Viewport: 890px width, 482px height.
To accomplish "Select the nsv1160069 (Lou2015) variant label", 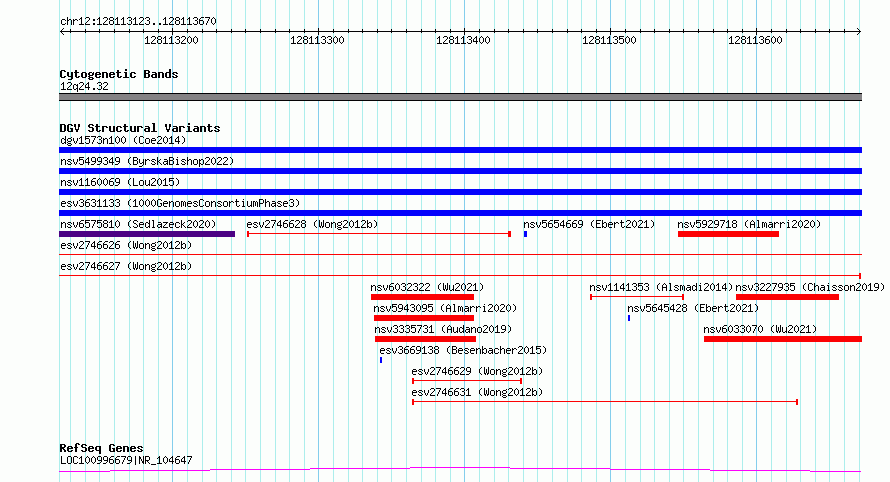I will pos(120,182).
